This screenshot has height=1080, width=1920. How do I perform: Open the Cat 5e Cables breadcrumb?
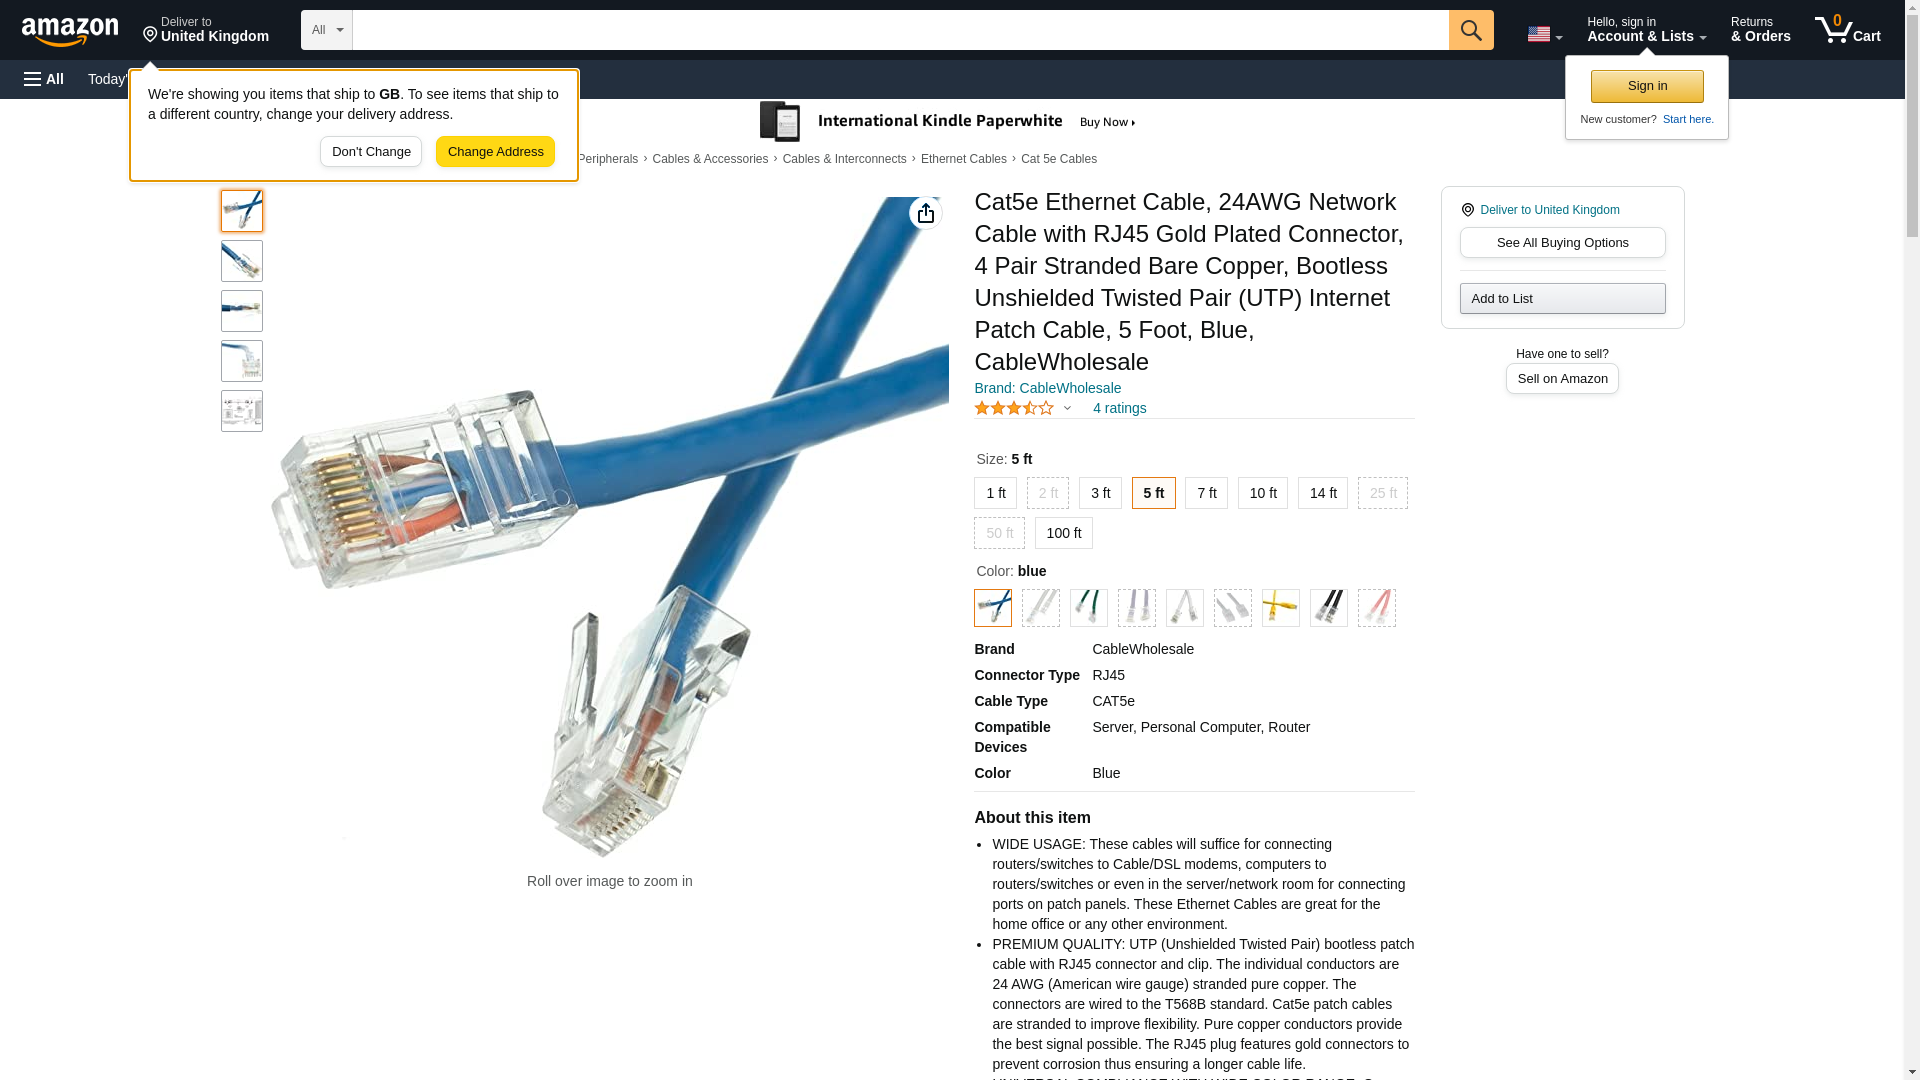pos(1058,159)
